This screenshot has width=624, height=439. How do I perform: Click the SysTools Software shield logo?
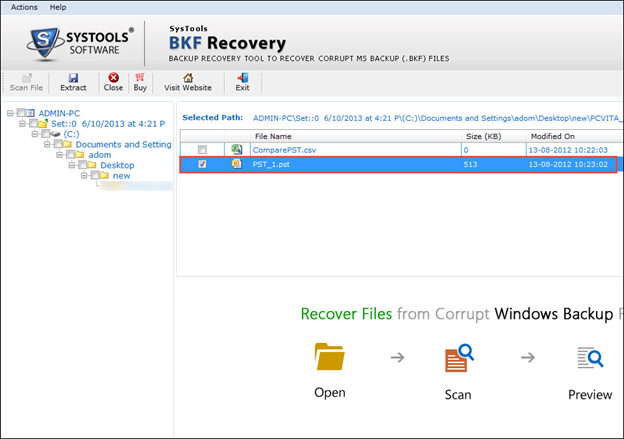pyautogui.click(x=45, y=43)
